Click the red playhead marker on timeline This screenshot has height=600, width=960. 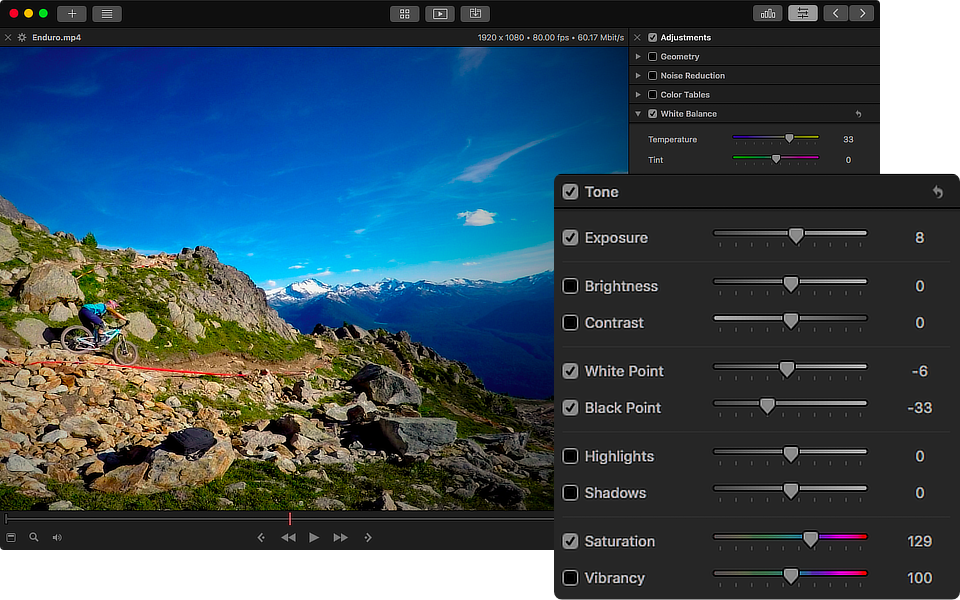pyautogui.click(x=290, y=519)
